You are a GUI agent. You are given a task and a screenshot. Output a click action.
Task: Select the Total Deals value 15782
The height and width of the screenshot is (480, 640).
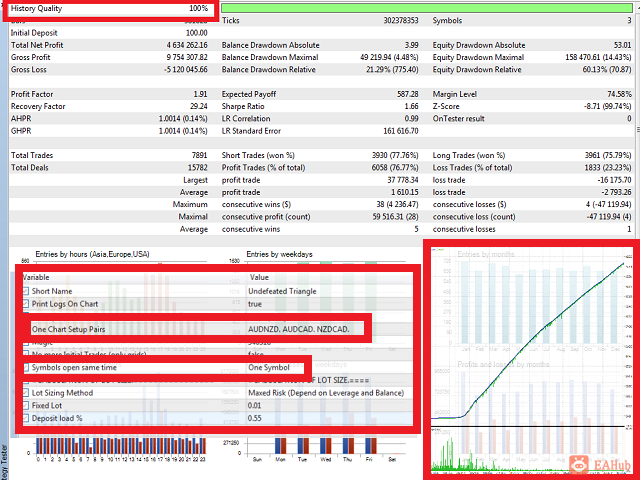point(198,167)
